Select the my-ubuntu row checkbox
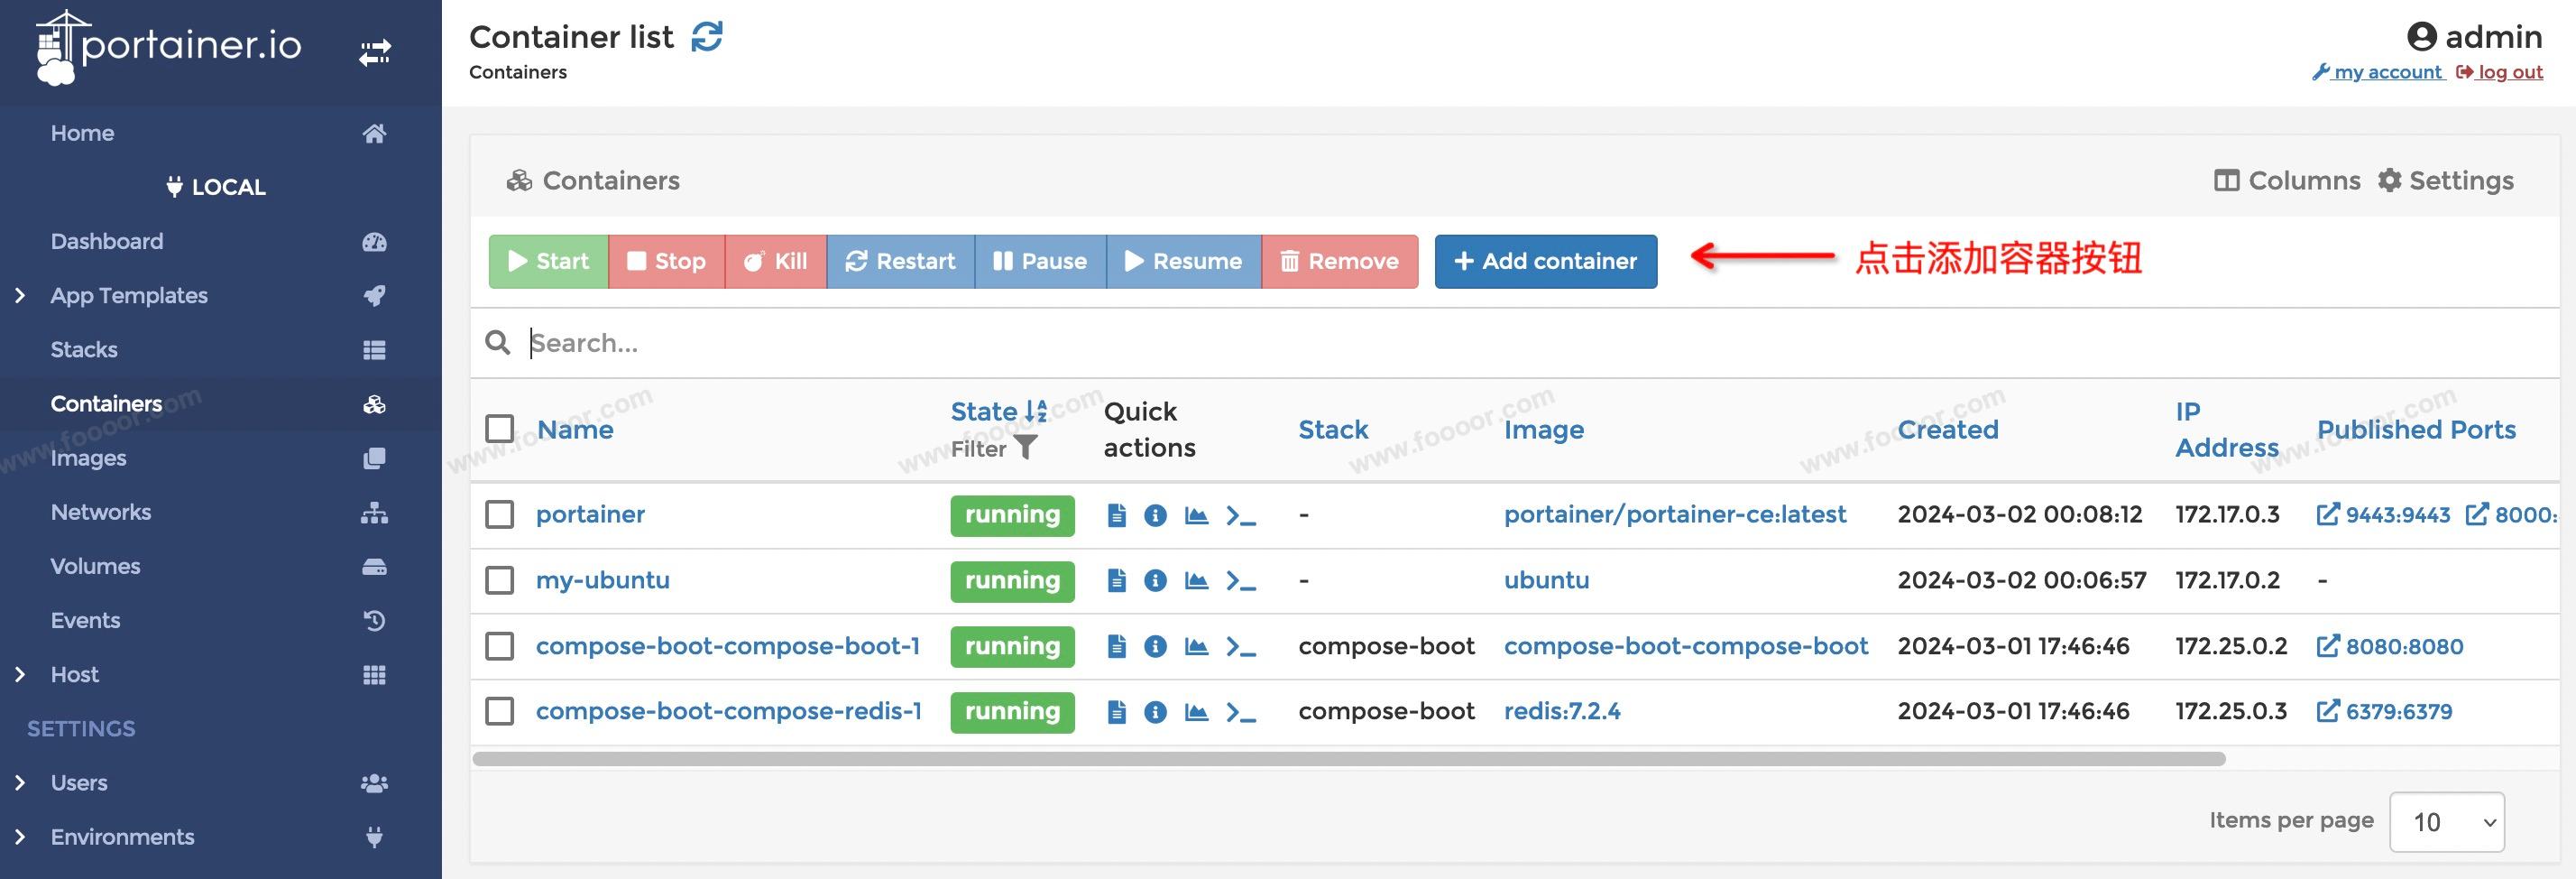 (500, 581)
